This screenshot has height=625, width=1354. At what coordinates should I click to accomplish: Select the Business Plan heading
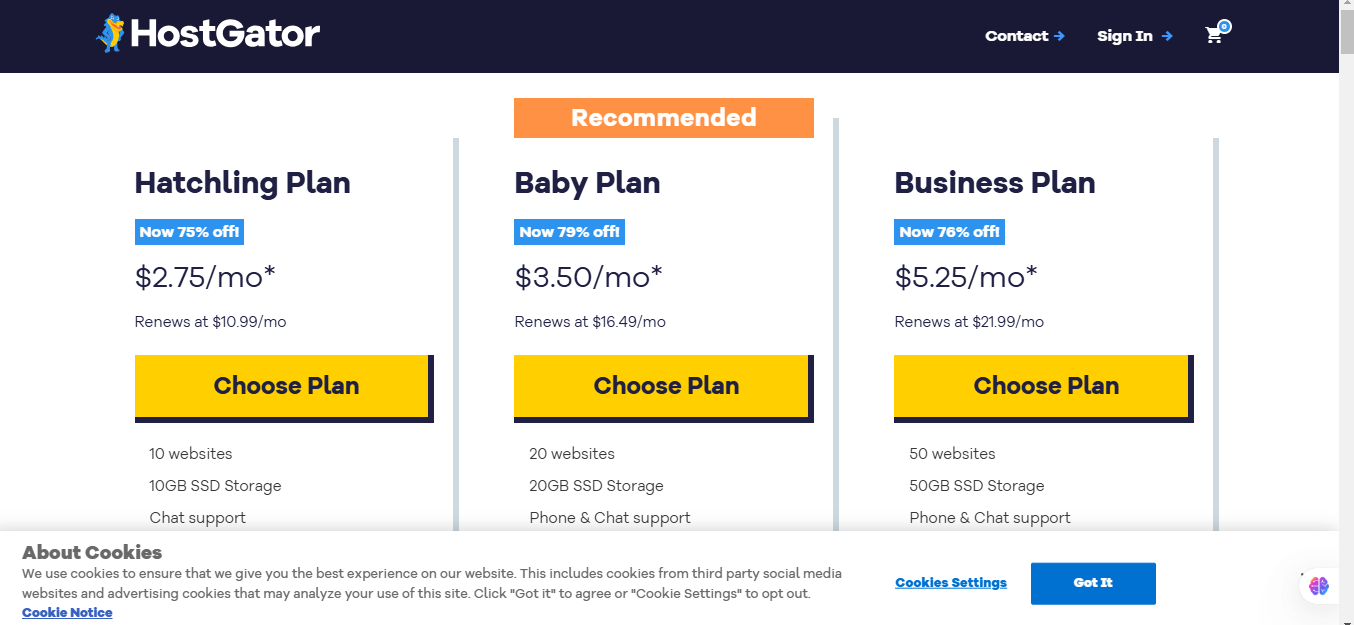pyautogui.click(x=995, y=183)
